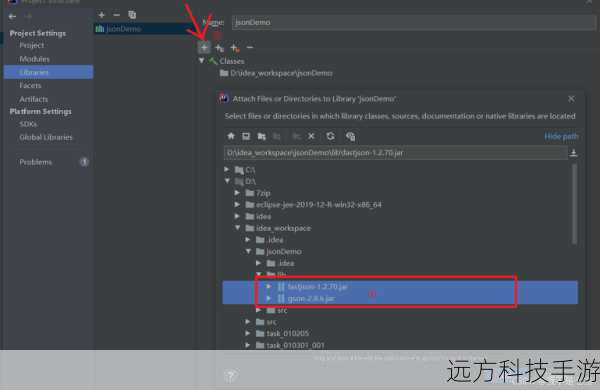The width and height of the screenshot is (600, 390).
Task: Click the Hide path link
Action: click(x=561, y=136)
